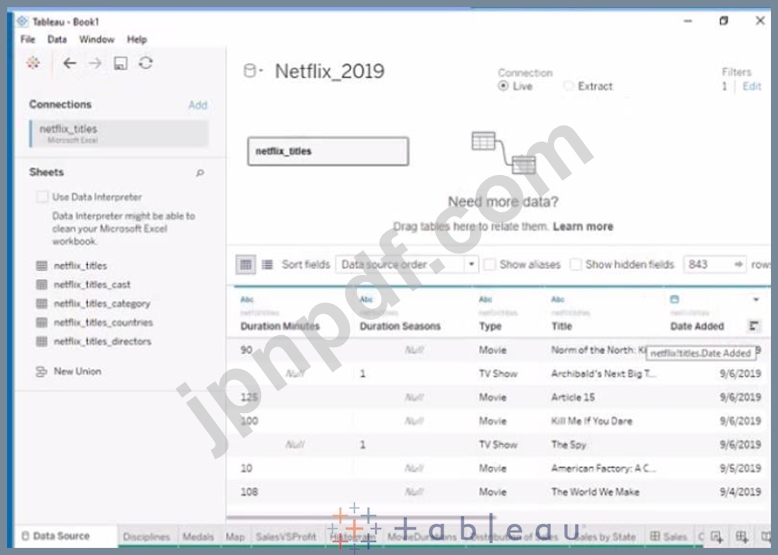Click the back arrow in the toolbar
The height and width of the screenshot is (555, 778).
[x=69, y=63]
